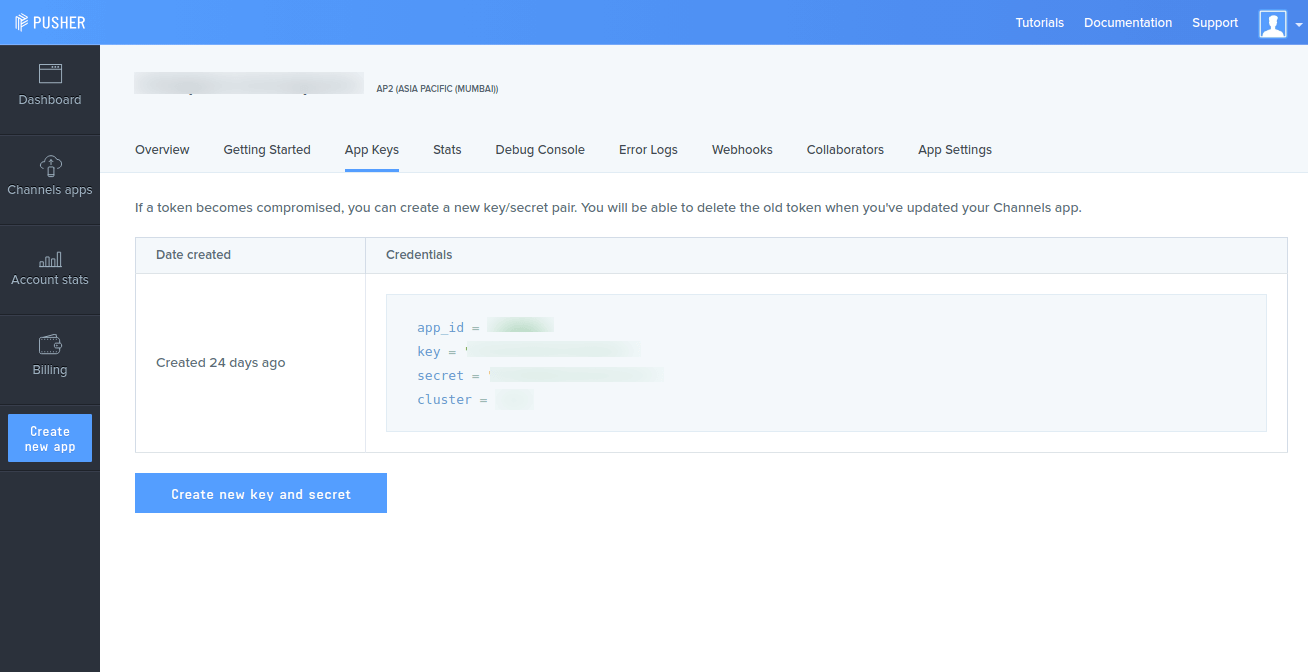
Task: Open the Tutorials link
Action: pos(1040,23)
